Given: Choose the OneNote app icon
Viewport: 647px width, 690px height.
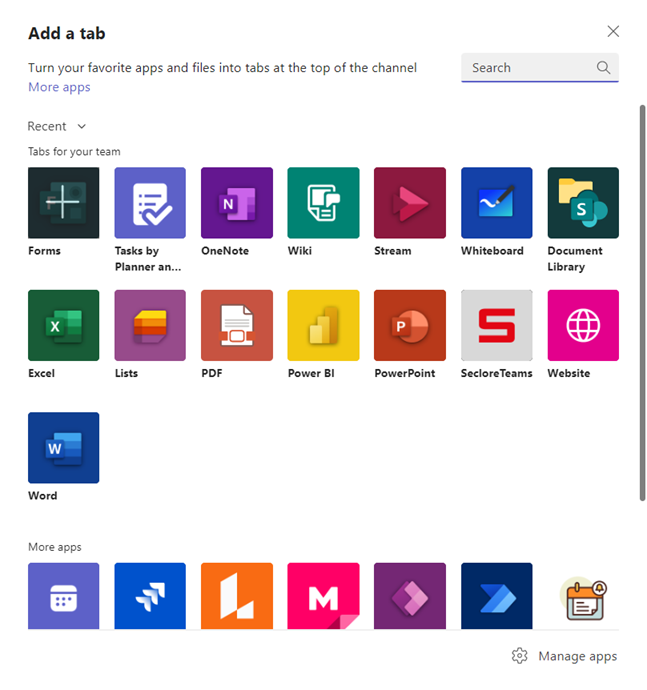Looking at the screenshot, I should pyautogui.click(x=237, y=202).
